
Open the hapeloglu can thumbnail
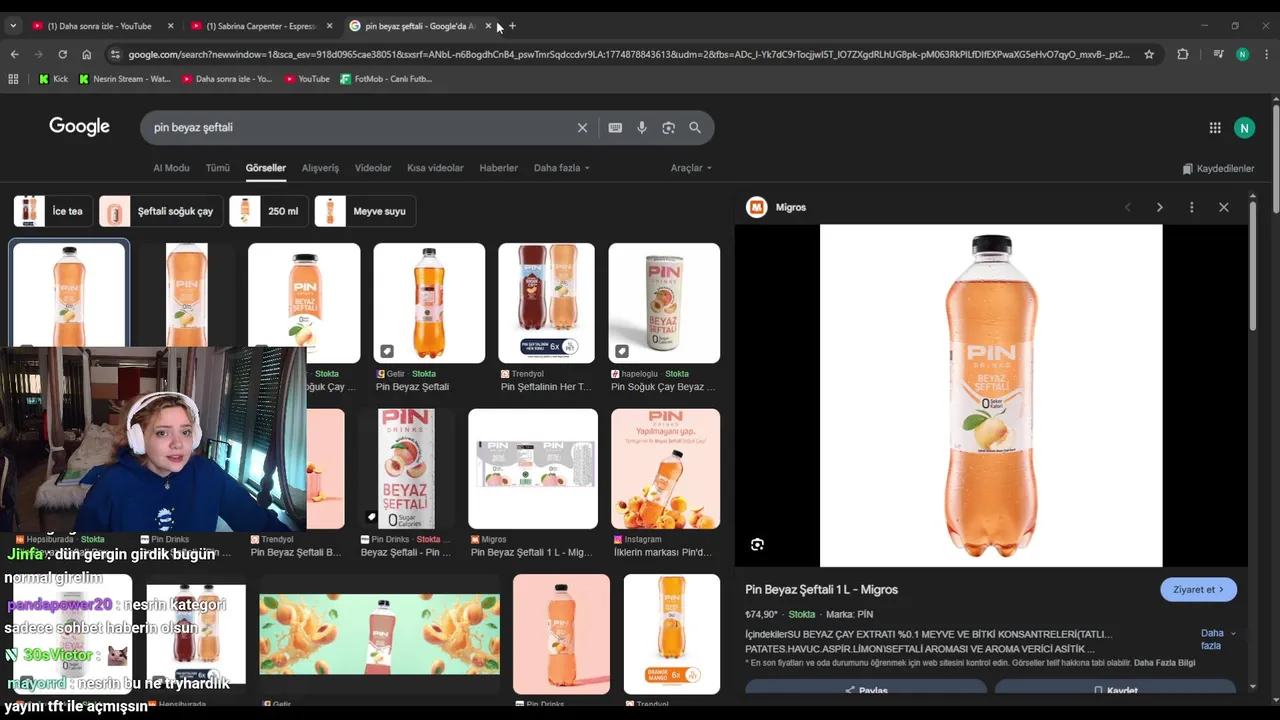664,303
